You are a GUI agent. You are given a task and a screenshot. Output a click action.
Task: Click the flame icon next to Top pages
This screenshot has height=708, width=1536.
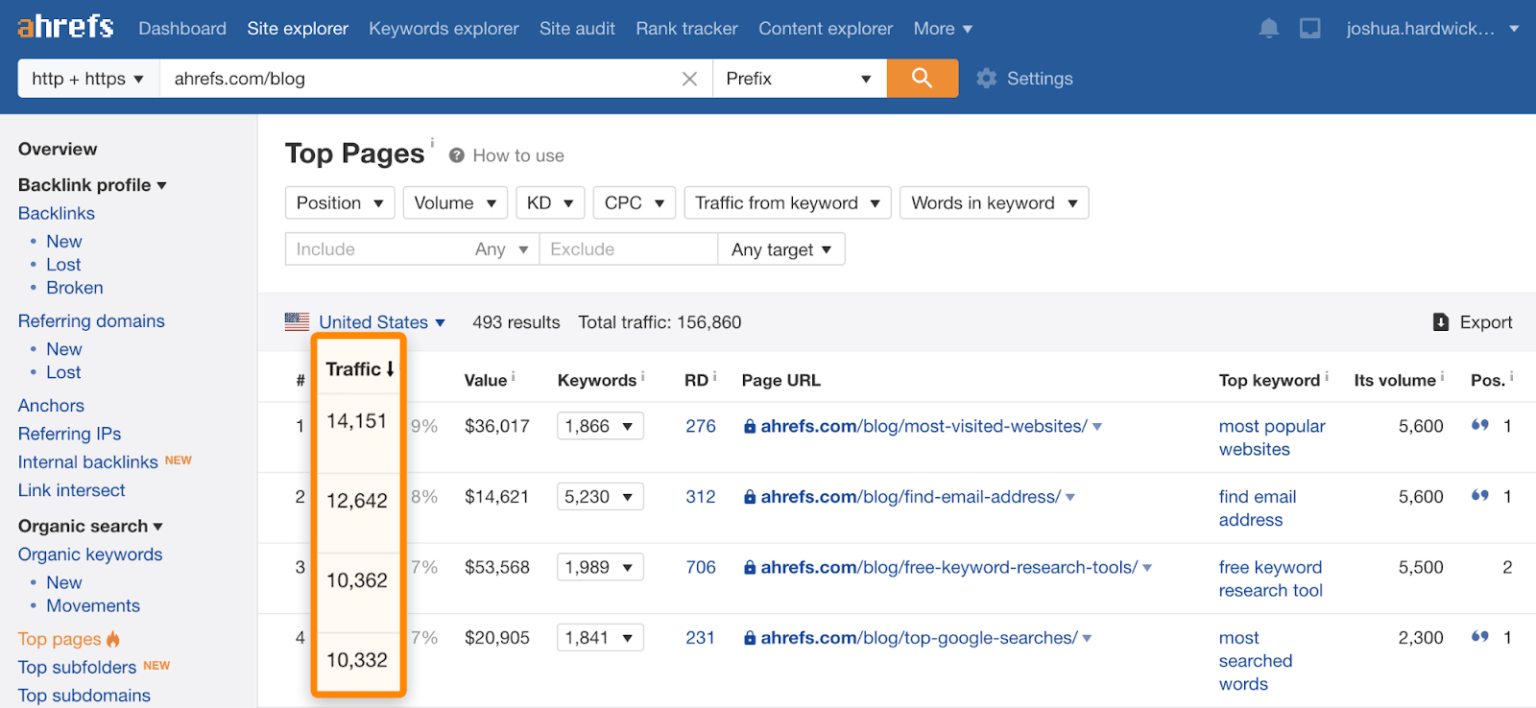[113, 639]
